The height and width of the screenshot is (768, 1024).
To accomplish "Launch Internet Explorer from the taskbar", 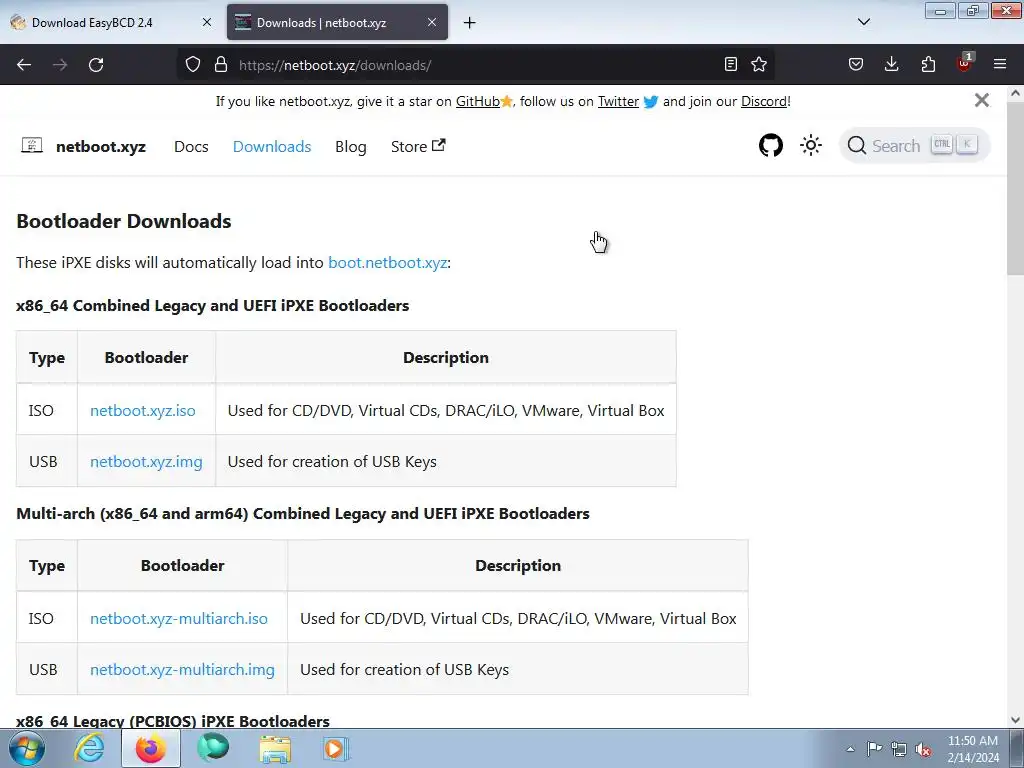I will (89, 748).
